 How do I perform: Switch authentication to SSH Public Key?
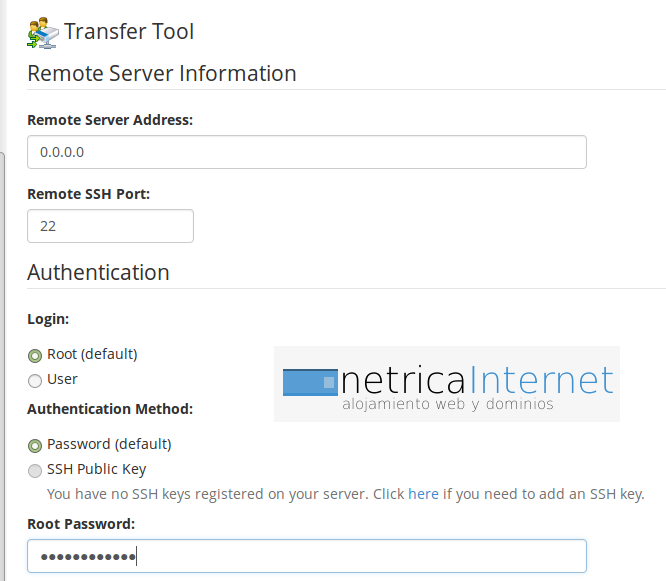coord(35,470)
